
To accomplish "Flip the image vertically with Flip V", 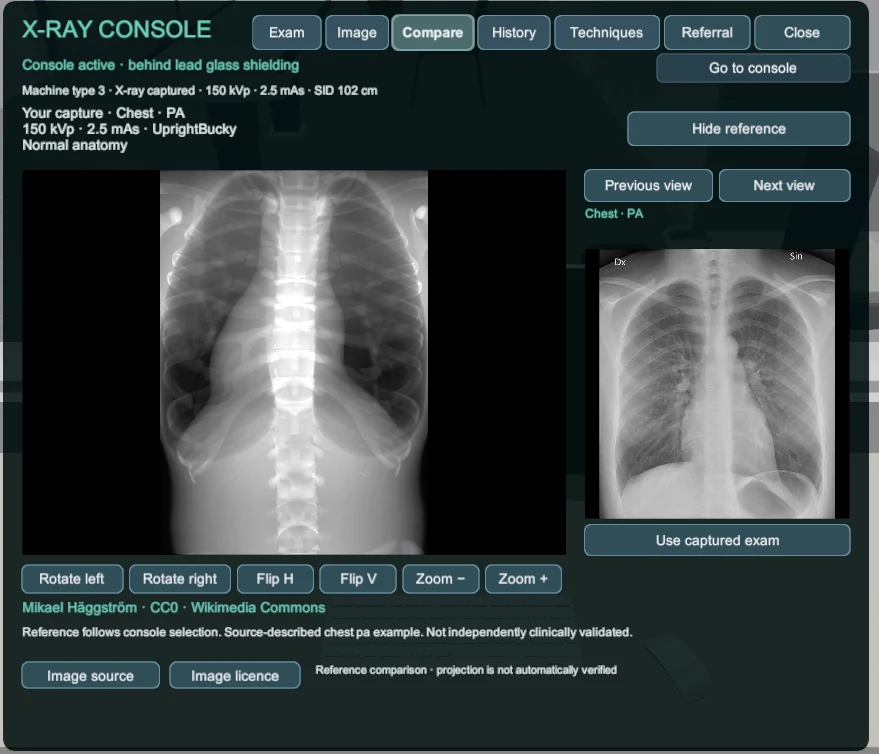I will (x=358, y=579).
